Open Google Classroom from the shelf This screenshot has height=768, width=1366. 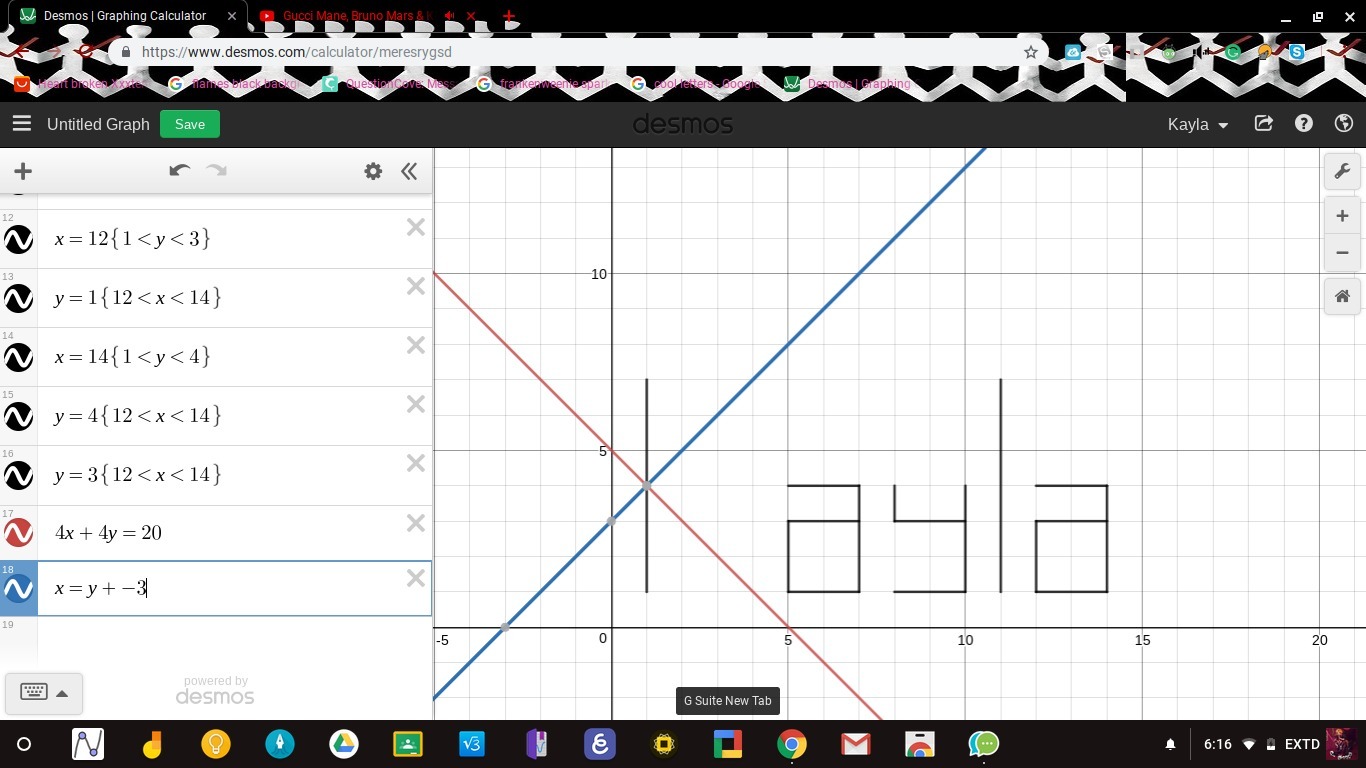pyautogui.click(x=408, y=744)
